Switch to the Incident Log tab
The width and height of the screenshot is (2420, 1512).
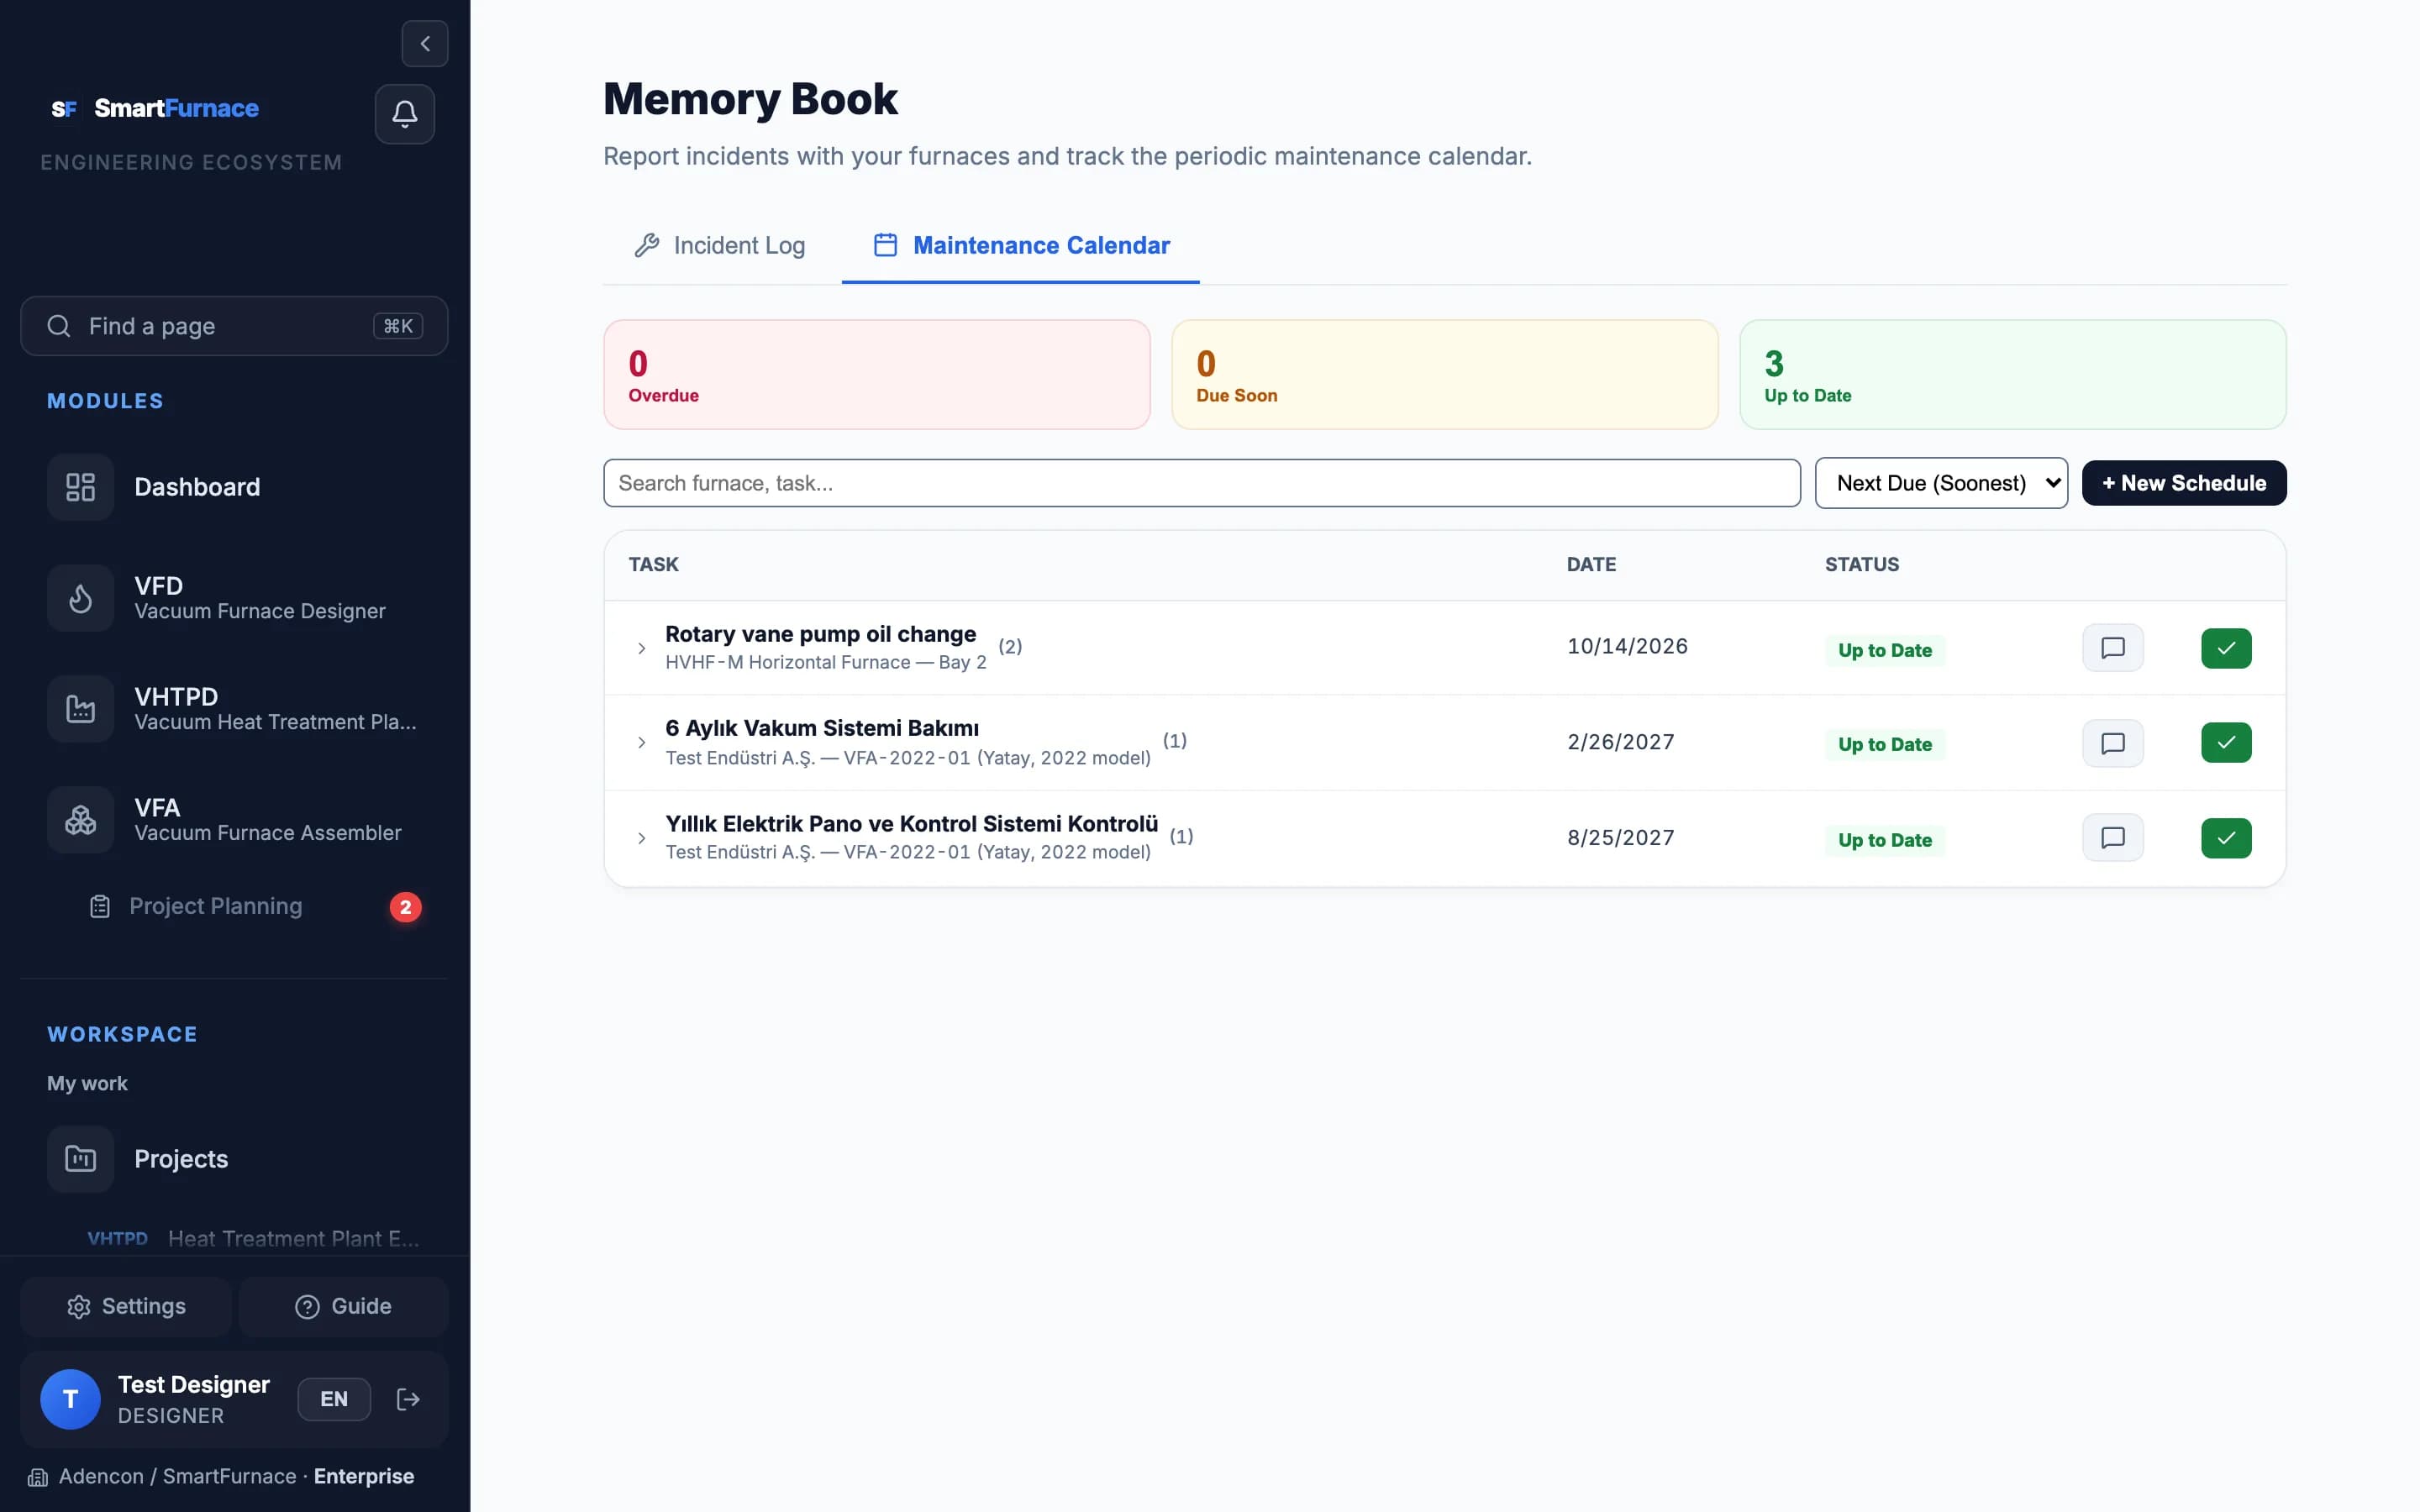[720, 245]
